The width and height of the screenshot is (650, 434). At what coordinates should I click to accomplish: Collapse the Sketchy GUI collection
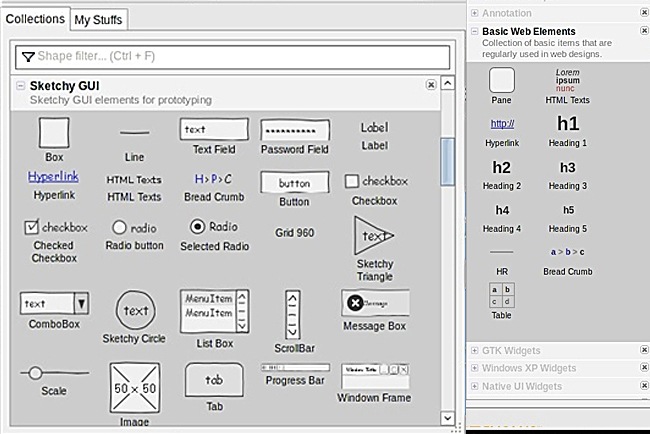[x=21, y=86]
